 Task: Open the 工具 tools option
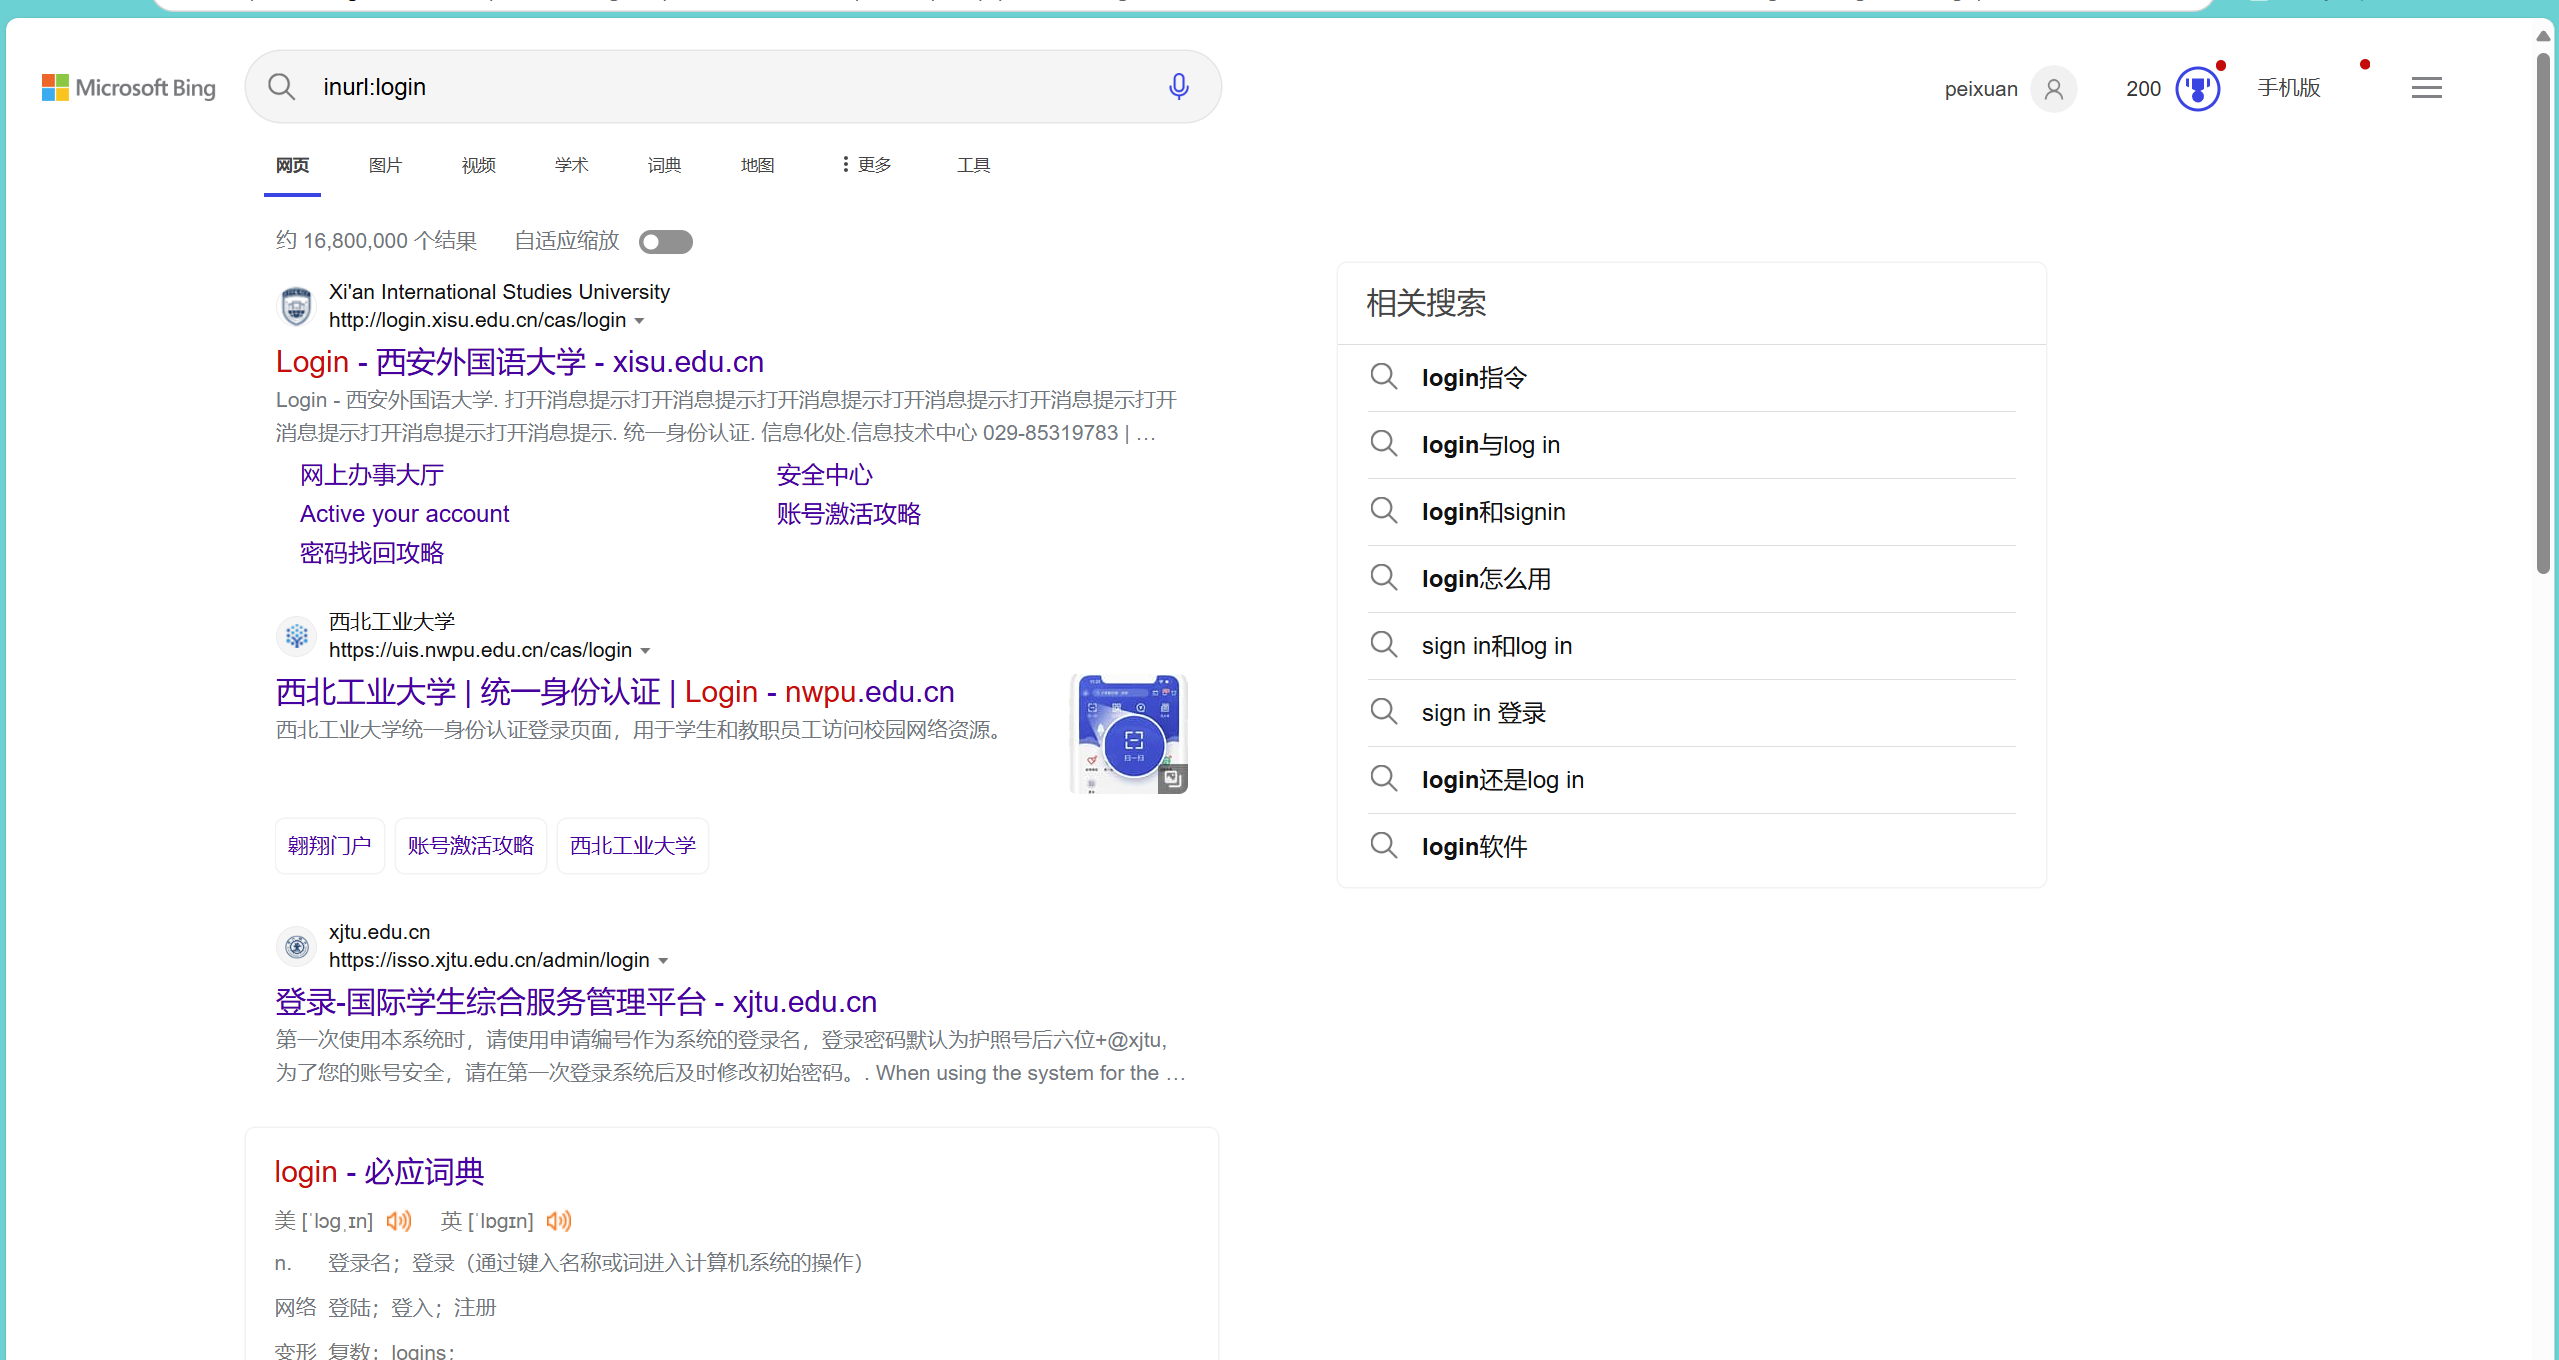coord(973,165)
